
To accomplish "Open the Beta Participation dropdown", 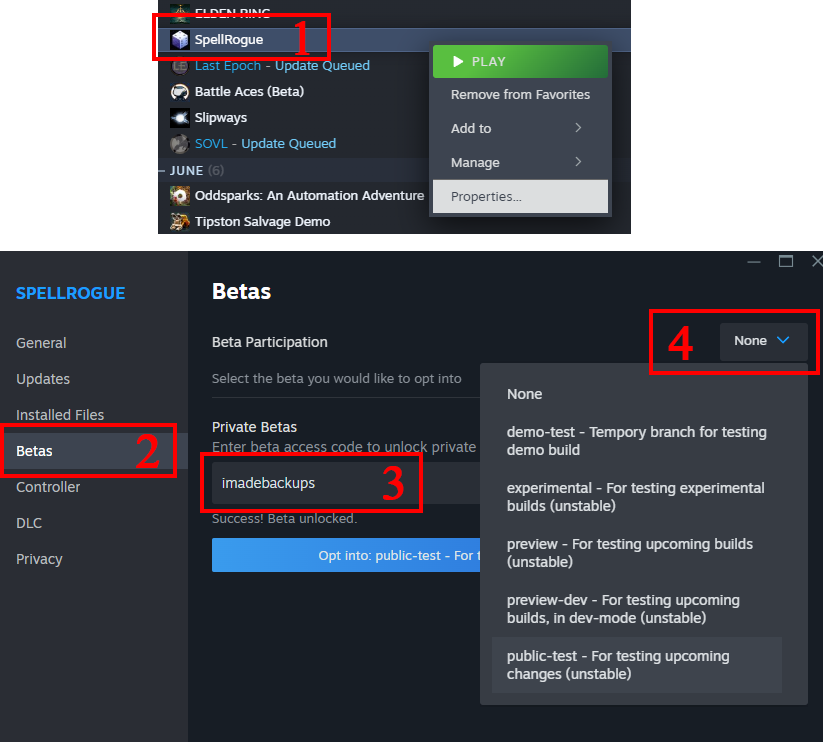I will tap(763, 341).
